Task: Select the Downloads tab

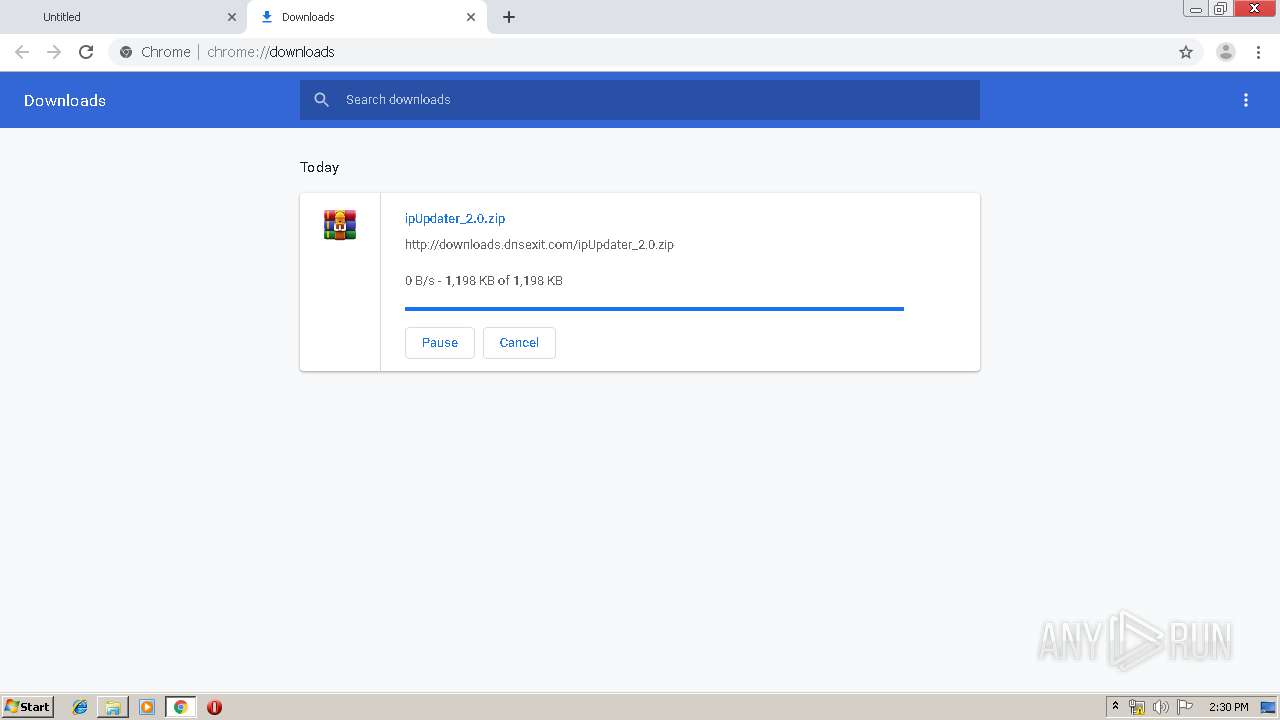Action: (367, 17)
